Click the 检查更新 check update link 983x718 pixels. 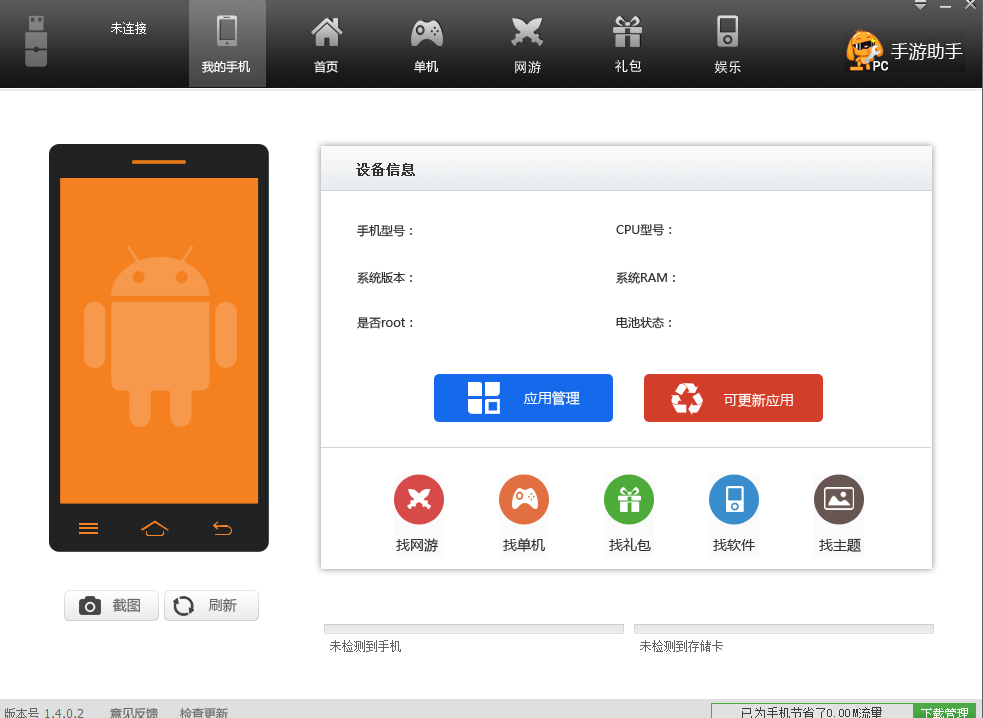coord(204,712)
